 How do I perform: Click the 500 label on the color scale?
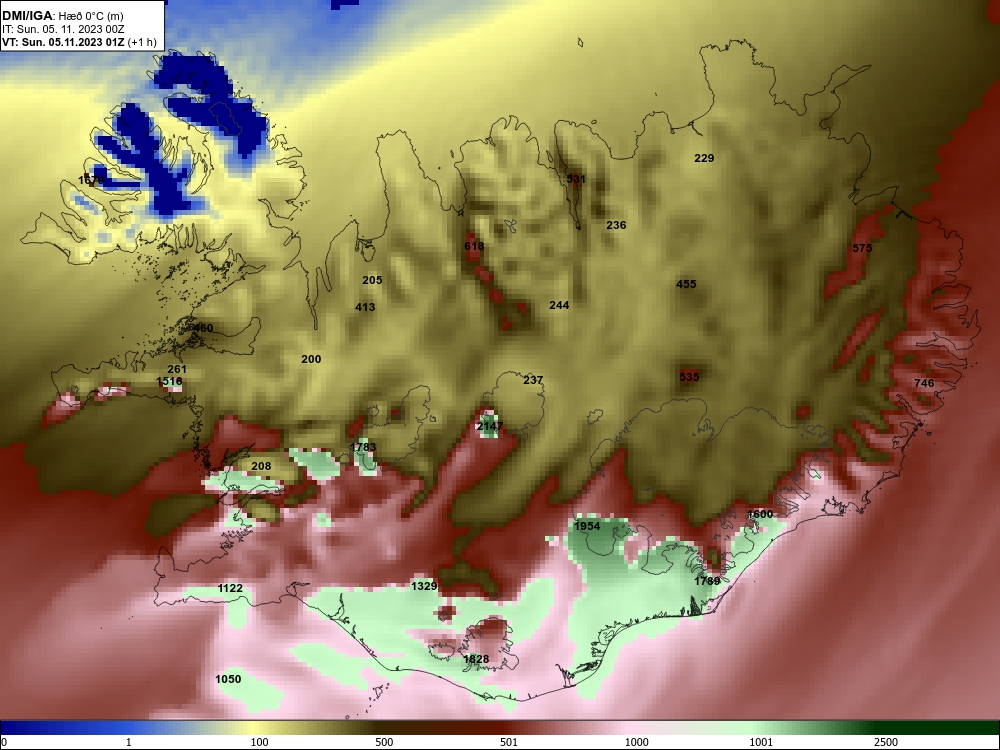coord(384,742)
